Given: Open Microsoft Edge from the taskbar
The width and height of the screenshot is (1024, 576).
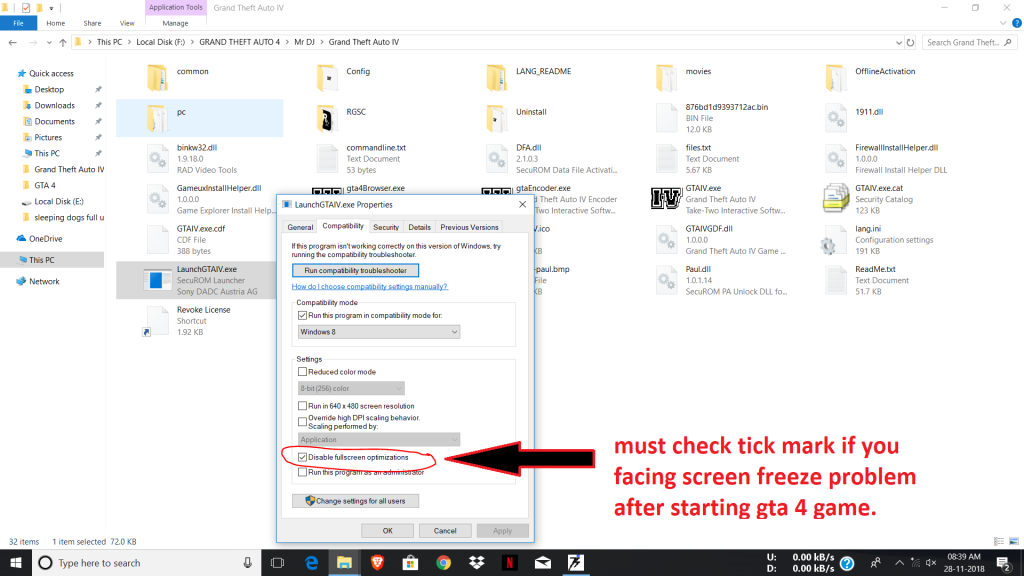Looking at the screenshot, I should [x=312, y=563].
